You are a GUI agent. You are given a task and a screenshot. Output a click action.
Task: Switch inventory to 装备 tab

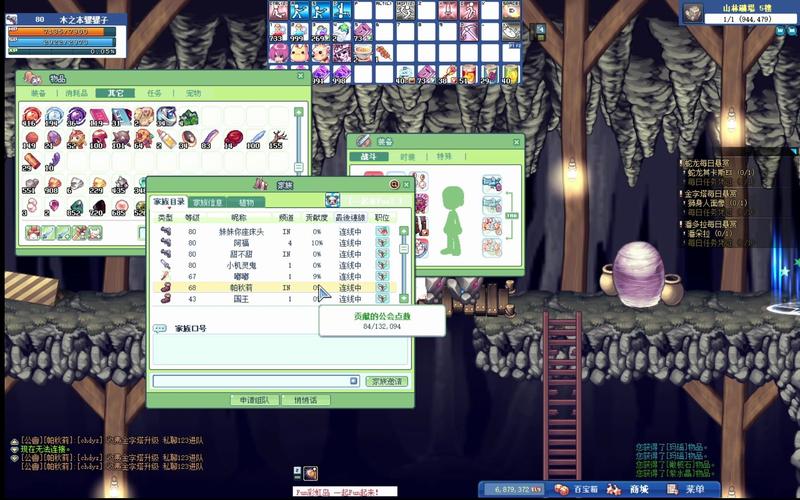click(38, 93)
